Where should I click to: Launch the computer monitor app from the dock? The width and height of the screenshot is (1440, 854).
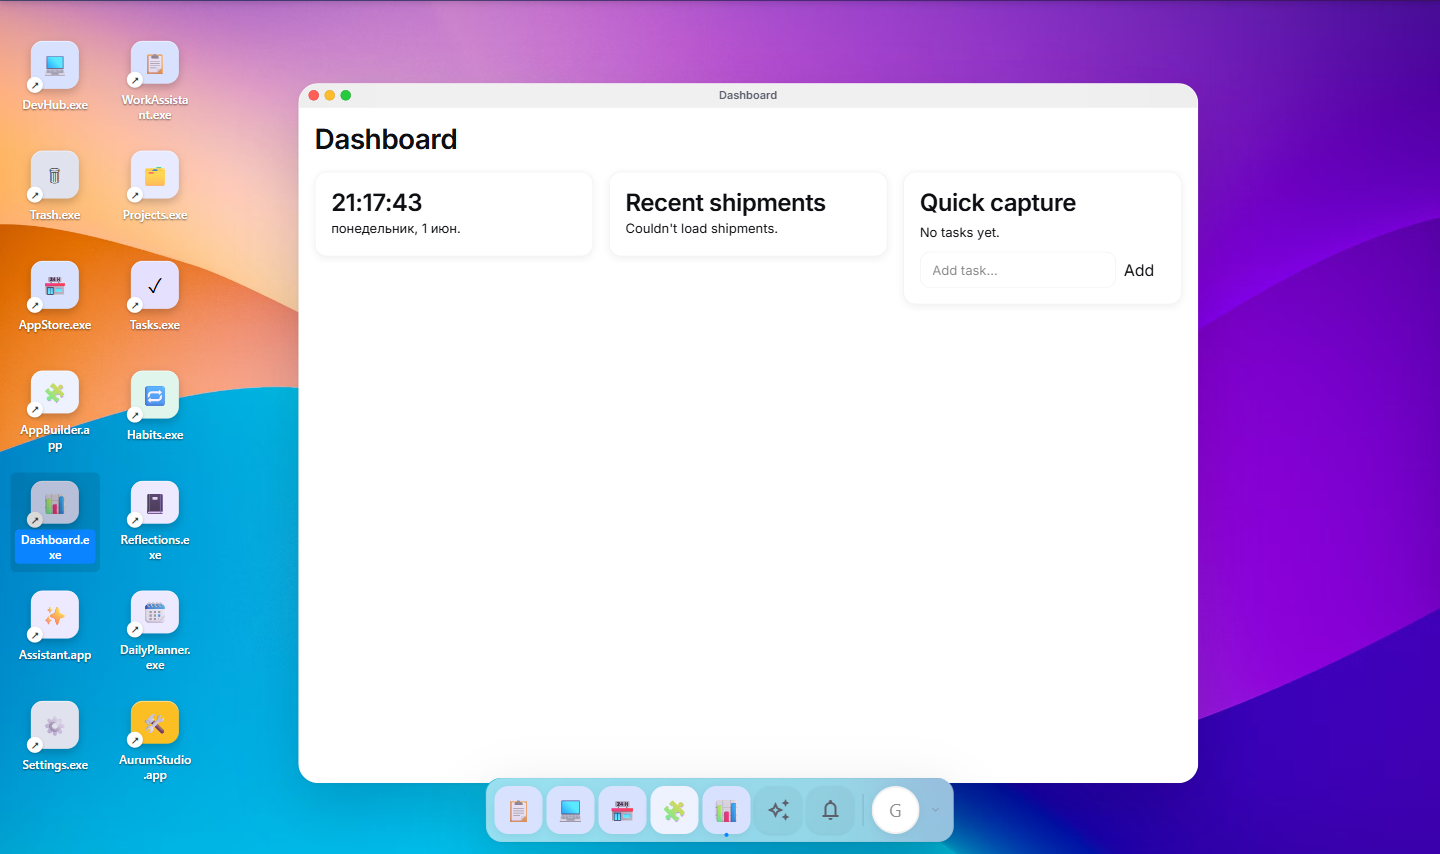click(570, 810)
